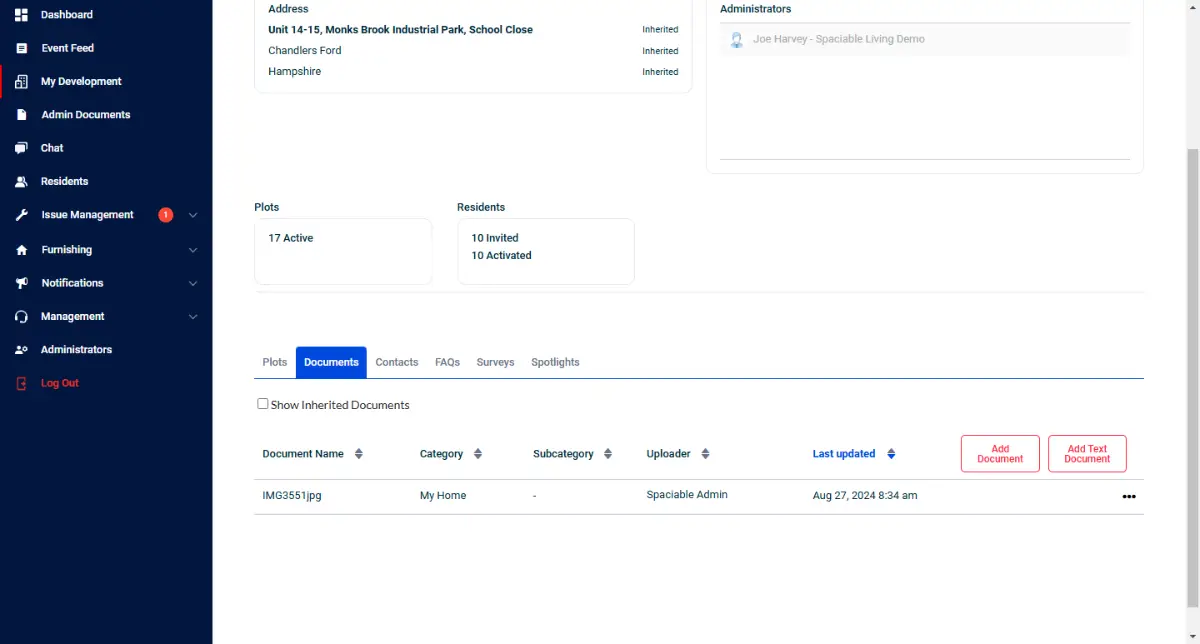Sort by Last updated column arrows
This screenshot has width=1200, height=644.
(891, 454)
